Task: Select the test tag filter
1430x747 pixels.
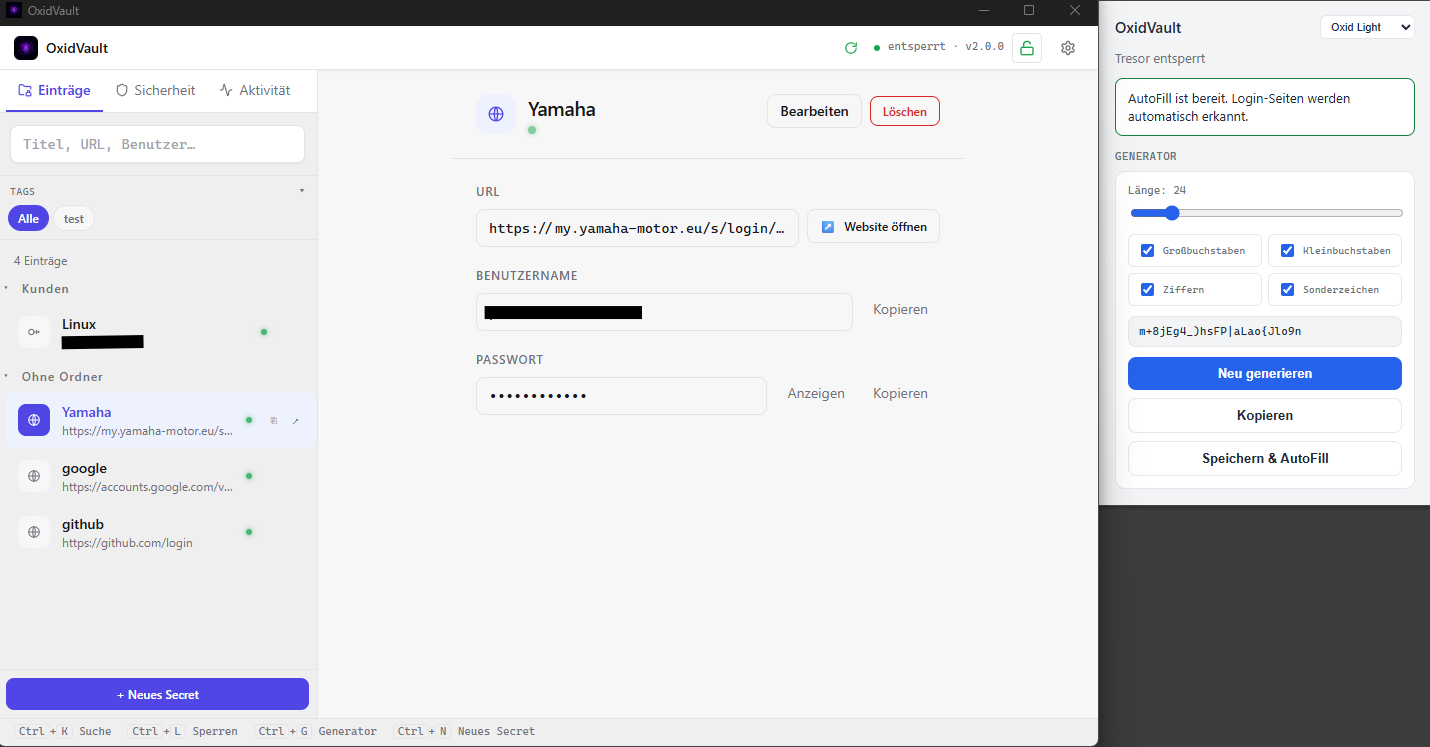Action: click(74, 219)
